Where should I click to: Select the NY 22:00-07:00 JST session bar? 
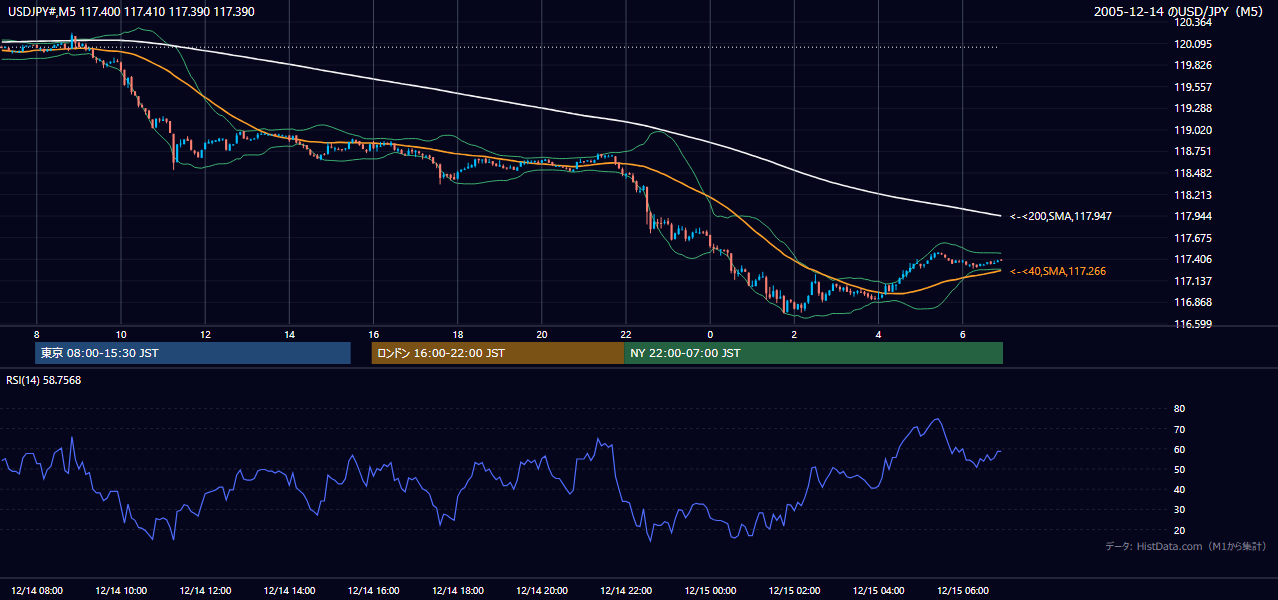pyautogui.click(x=813, y=353)
